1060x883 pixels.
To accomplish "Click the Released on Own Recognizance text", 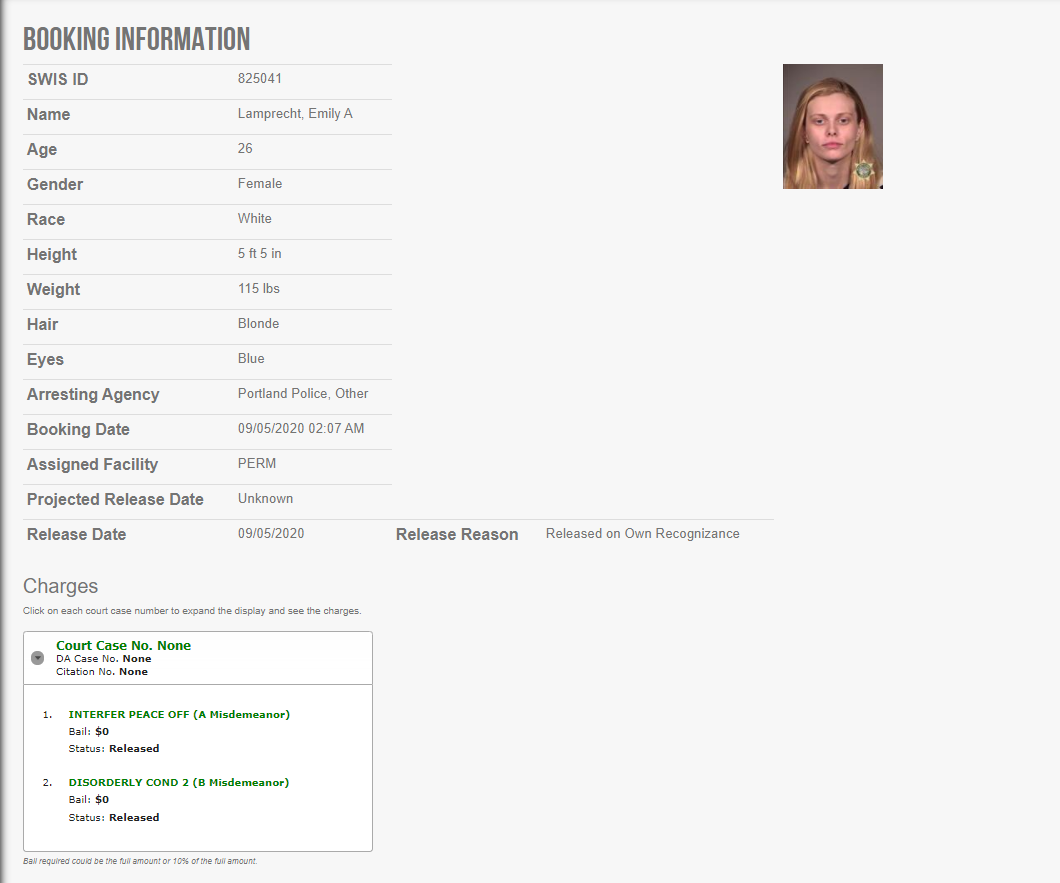I will 642,534.
